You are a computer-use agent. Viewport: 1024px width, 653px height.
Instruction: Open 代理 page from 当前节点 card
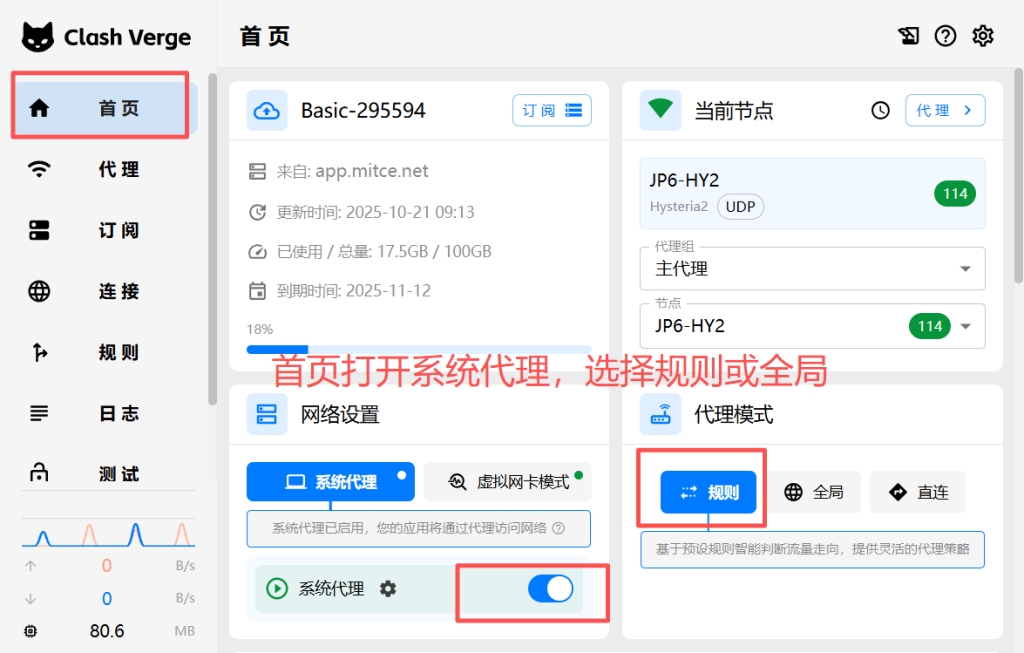click(x=944, y=110)
